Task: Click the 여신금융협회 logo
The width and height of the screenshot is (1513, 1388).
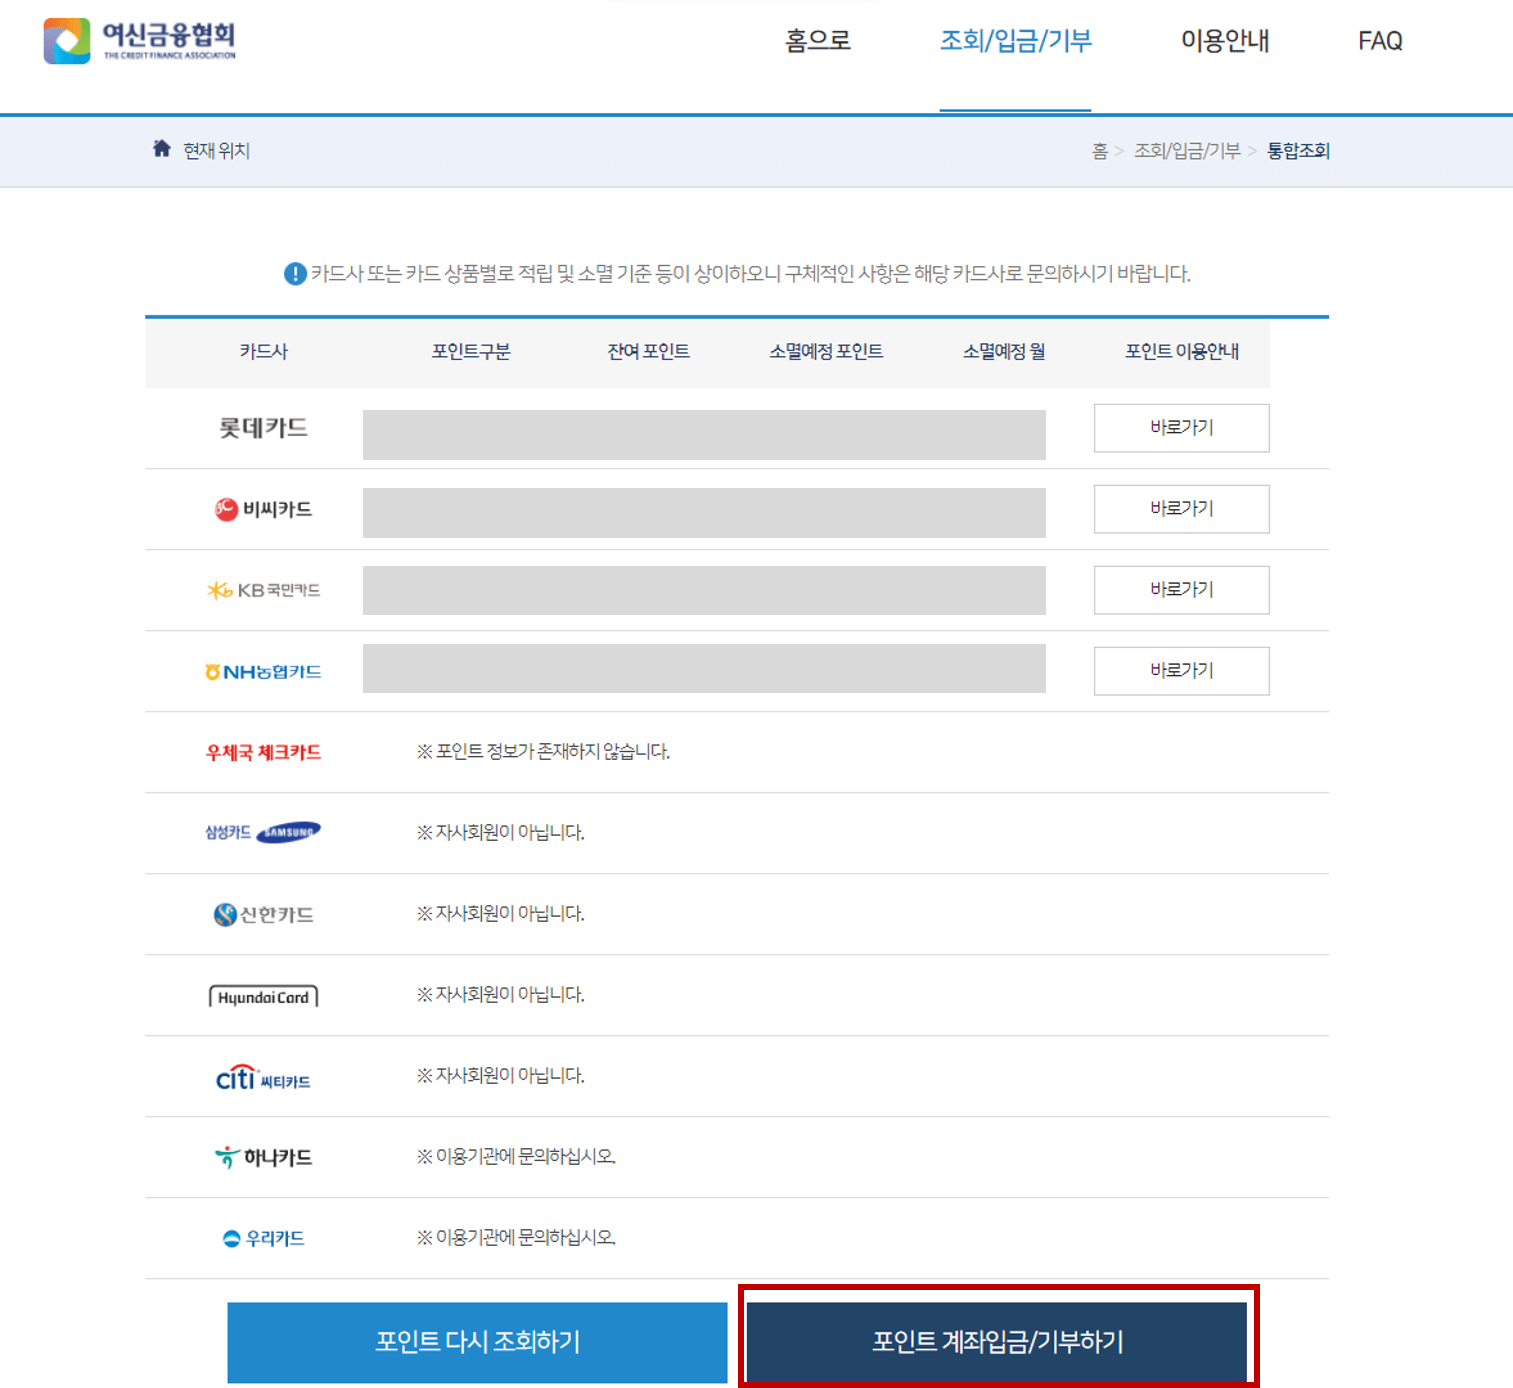Action: pyautogui.click(x=140, y=41)
